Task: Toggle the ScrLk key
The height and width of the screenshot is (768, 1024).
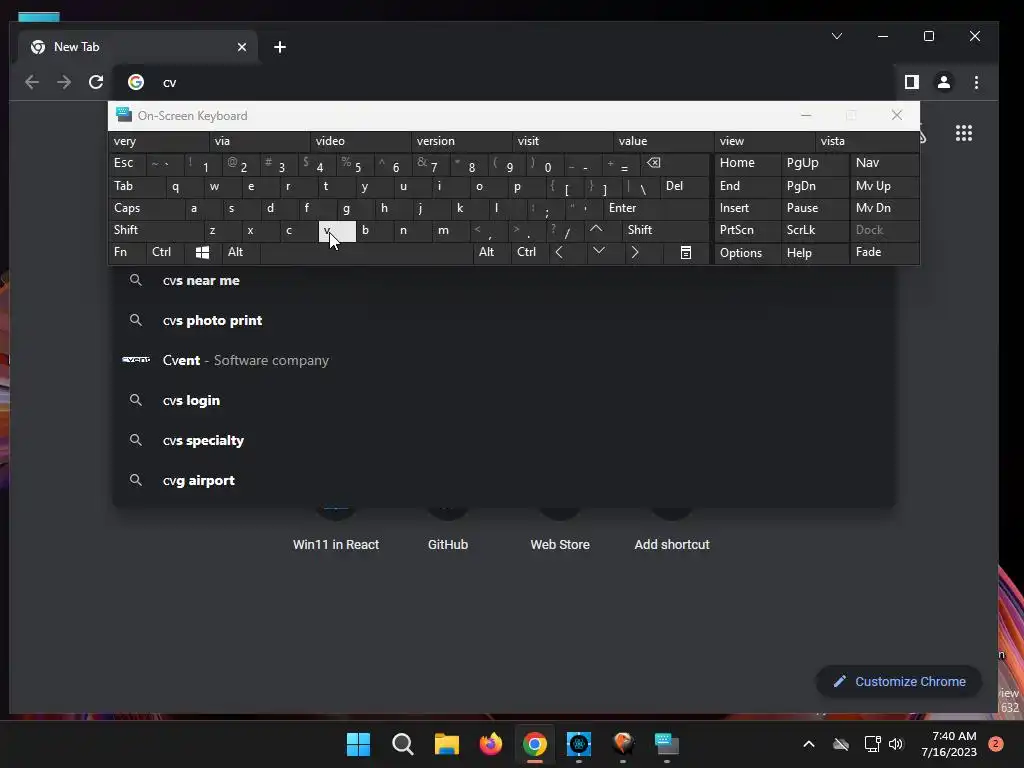Action: coord(814,230)
